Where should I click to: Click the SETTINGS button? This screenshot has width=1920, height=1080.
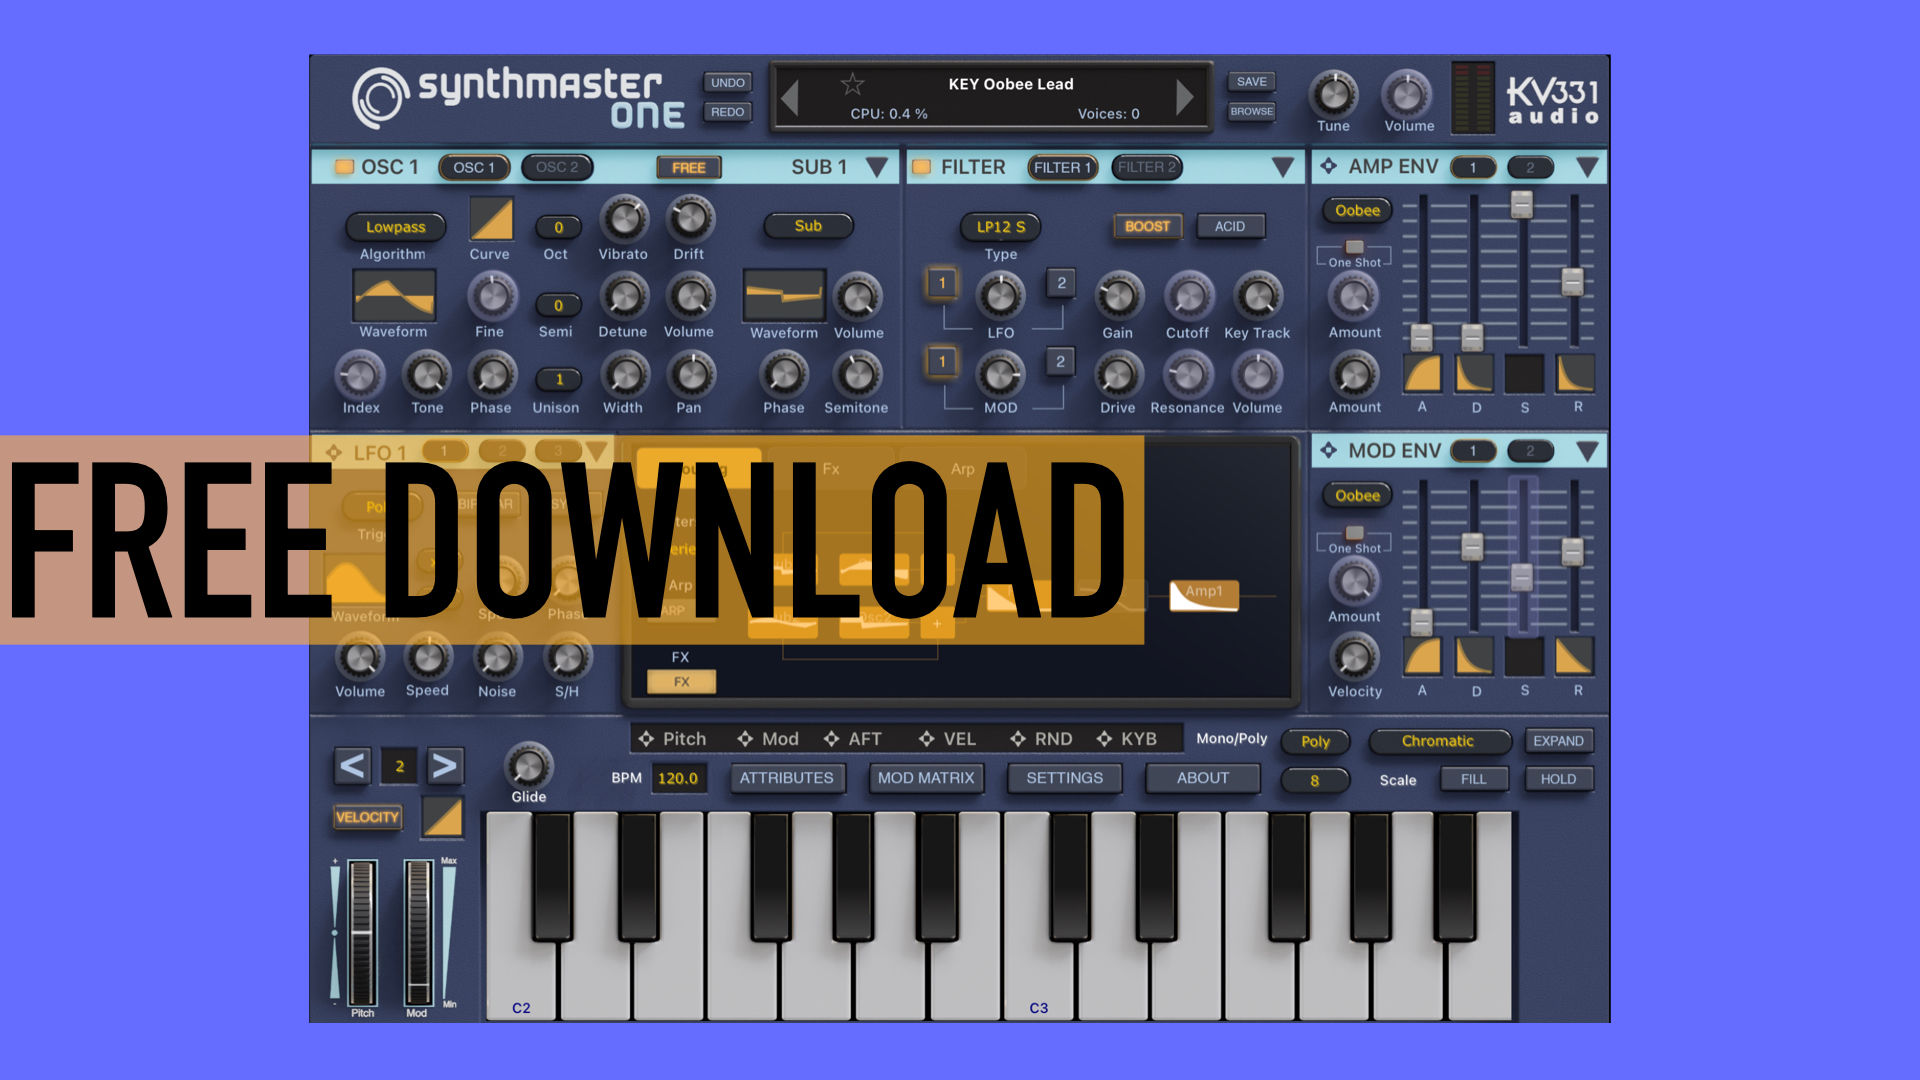(x=1065, y=779)
